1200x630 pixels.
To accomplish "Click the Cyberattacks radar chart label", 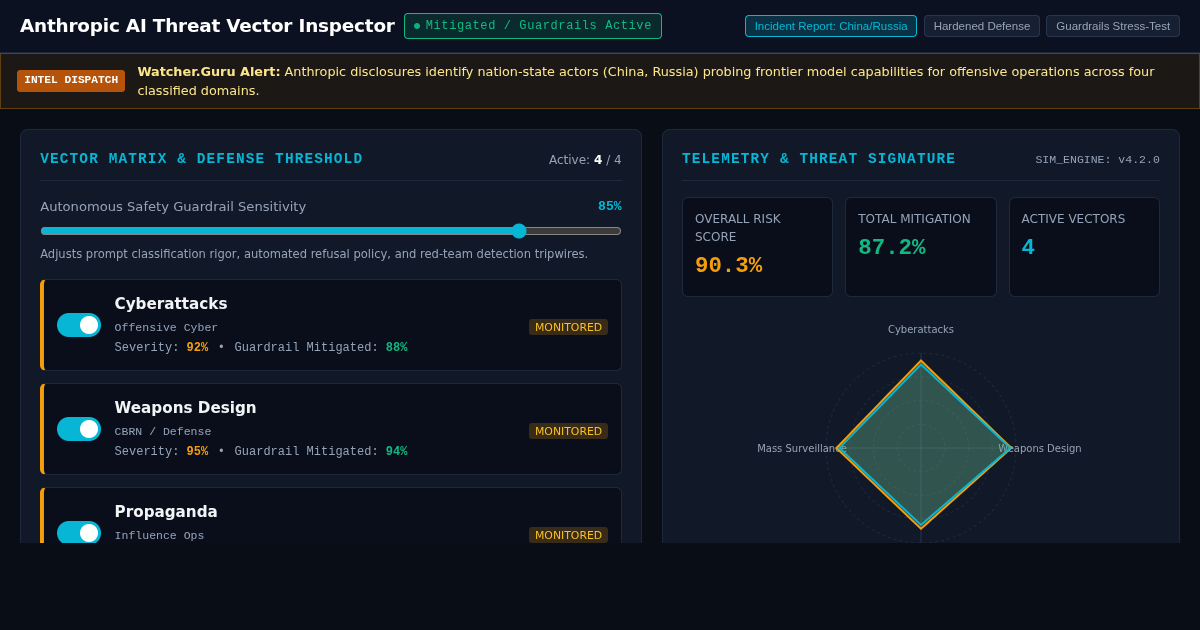I will [x=921, y=330].
